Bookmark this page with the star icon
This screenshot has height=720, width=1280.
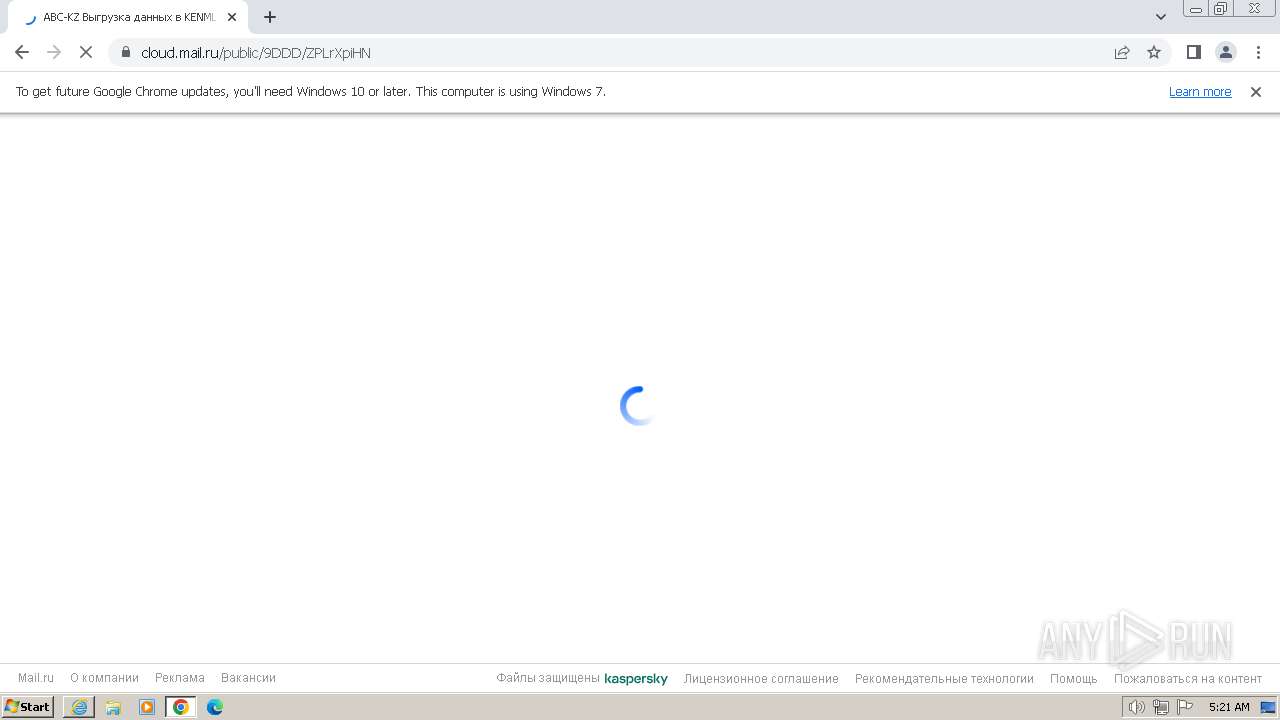coord(1154,52)
